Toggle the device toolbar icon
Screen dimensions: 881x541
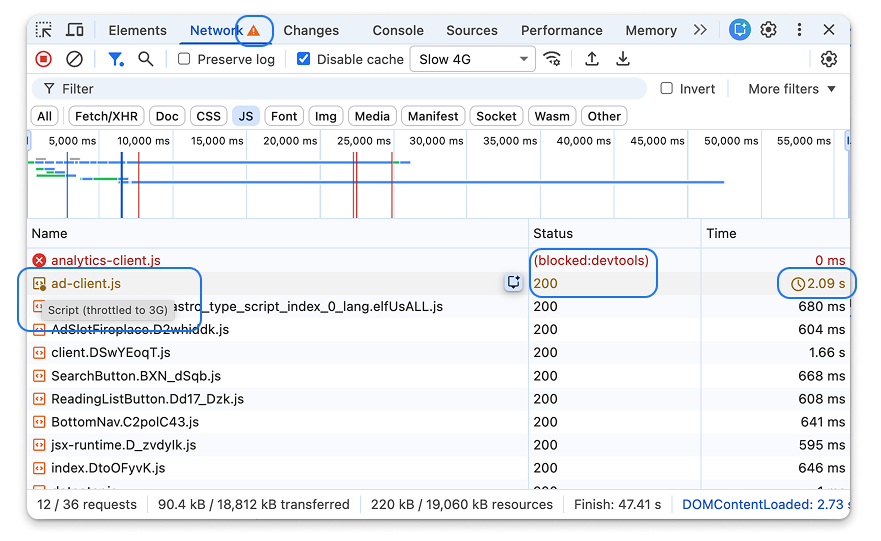75,30
